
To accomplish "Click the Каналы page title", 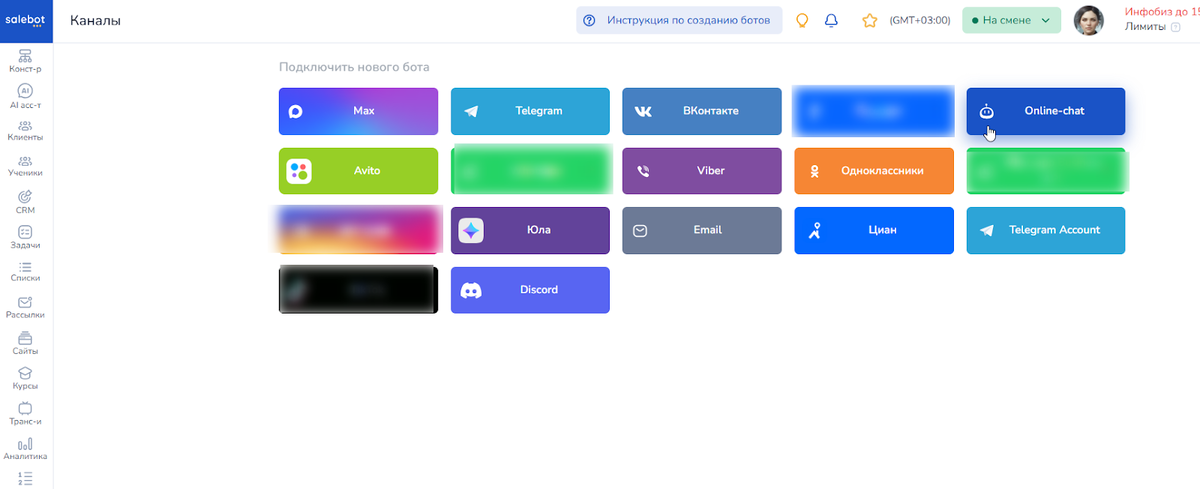I will [x=96, y=20].
